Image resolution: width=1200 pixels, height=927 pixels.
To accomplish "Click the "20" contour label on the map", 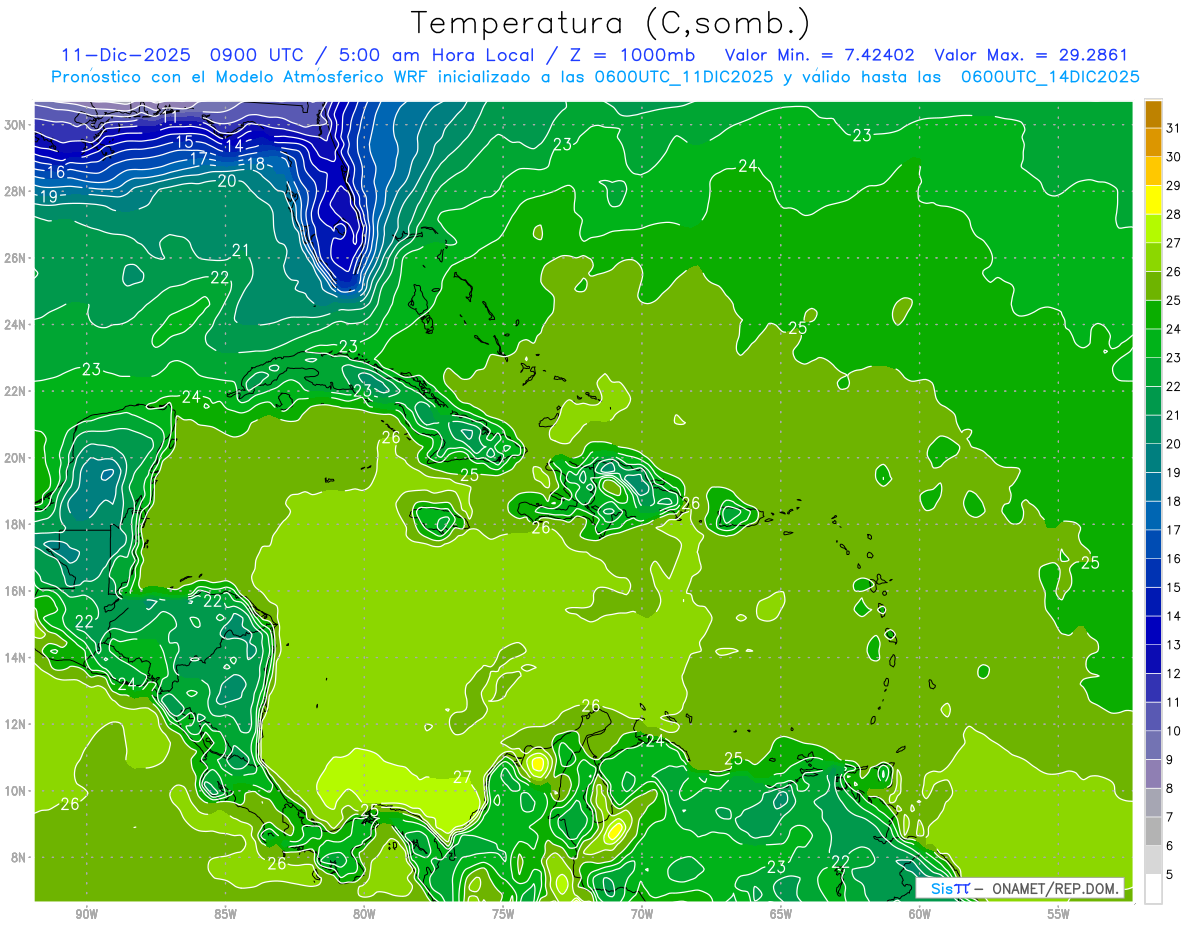I will [x=227, y=180].
